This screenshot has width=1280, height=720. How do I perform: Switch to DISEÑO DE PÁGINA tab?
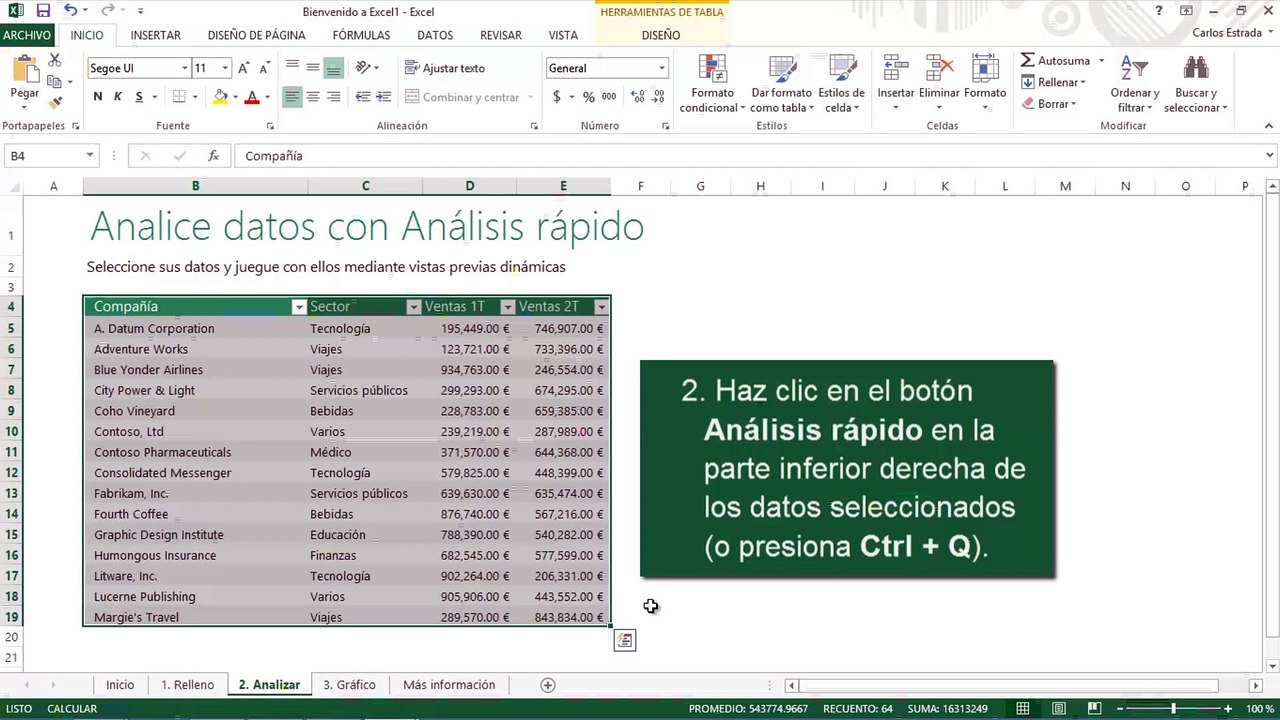click(257, 35)
